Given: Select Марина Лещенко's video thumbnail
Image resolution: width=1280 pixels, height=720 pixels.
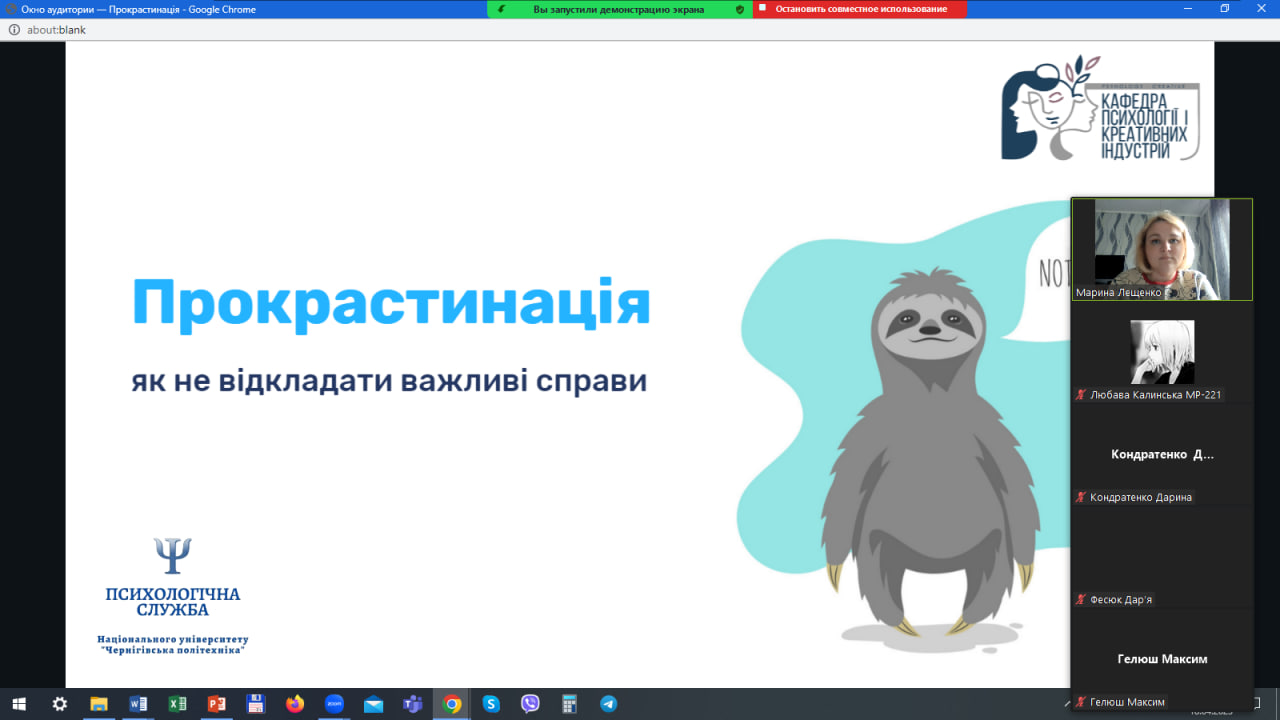Looking at the screenshot, I should coord(1161,249).
